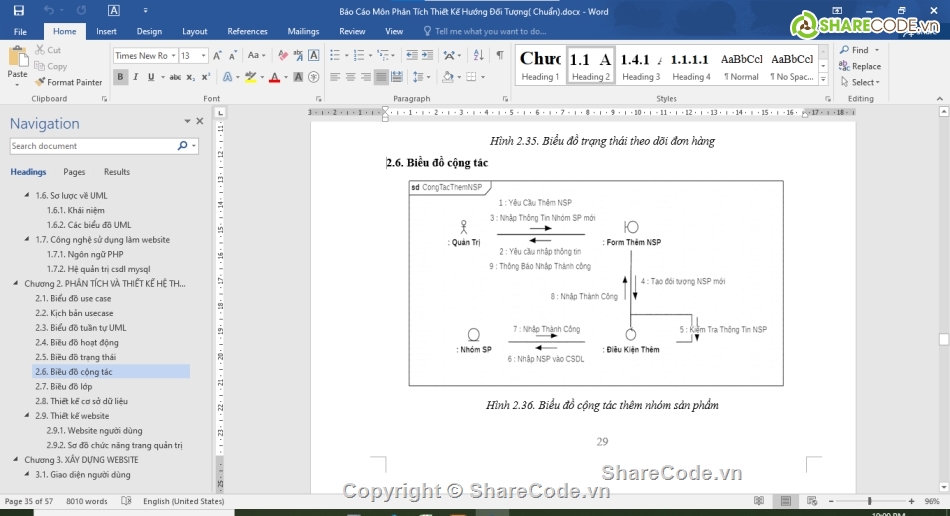The width and height of the screenshot is (950, 516).
Task: Toggle Justify alignment button
Action: (382, 77)
